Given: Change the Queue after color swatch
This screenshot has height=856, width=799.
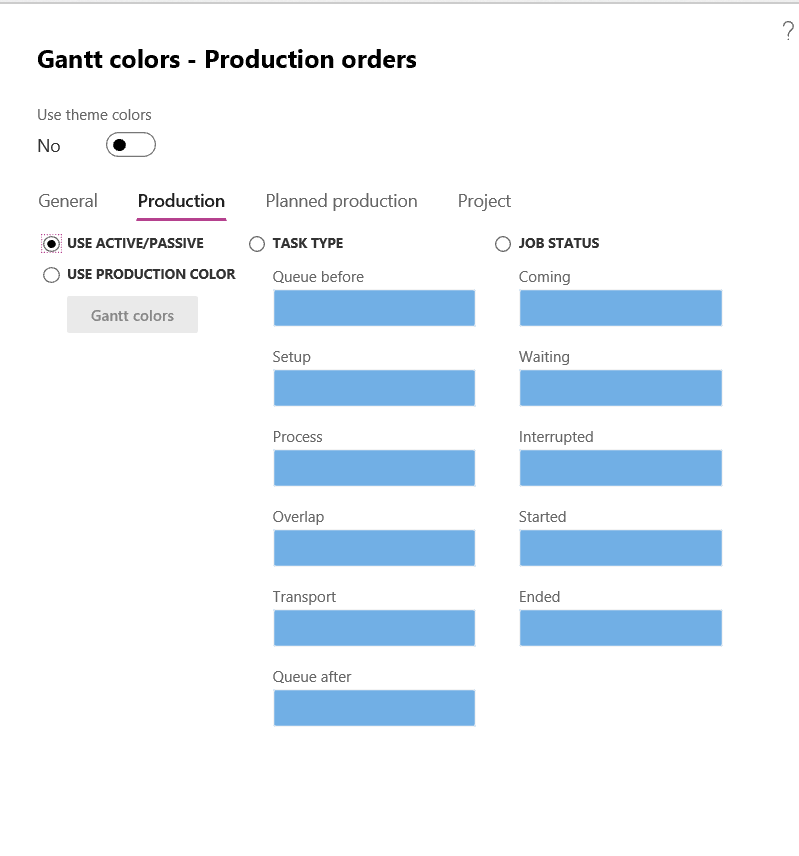Looking at the screenshot, I should (x=374, y=708).
